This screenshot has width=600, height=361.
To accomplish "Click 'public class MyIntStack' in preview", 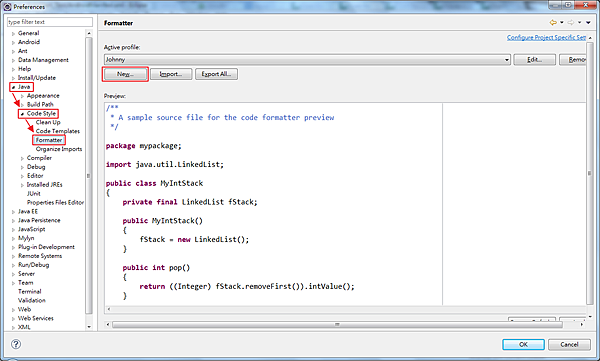I will (x=154, y=183).
